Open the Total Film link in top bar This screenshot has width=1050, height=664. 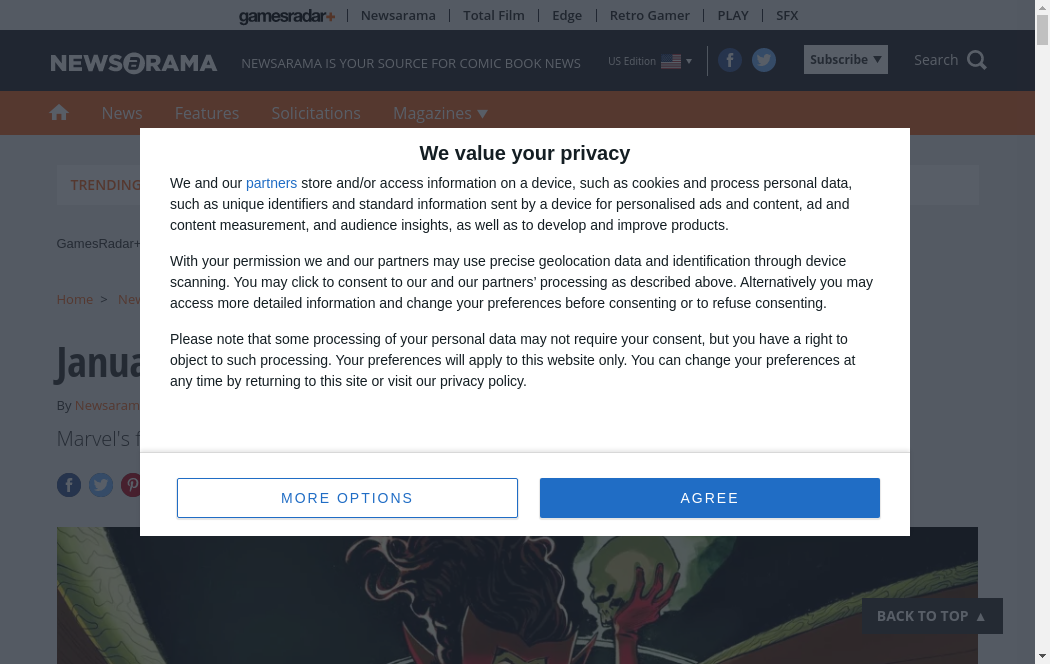coord(494,16)
